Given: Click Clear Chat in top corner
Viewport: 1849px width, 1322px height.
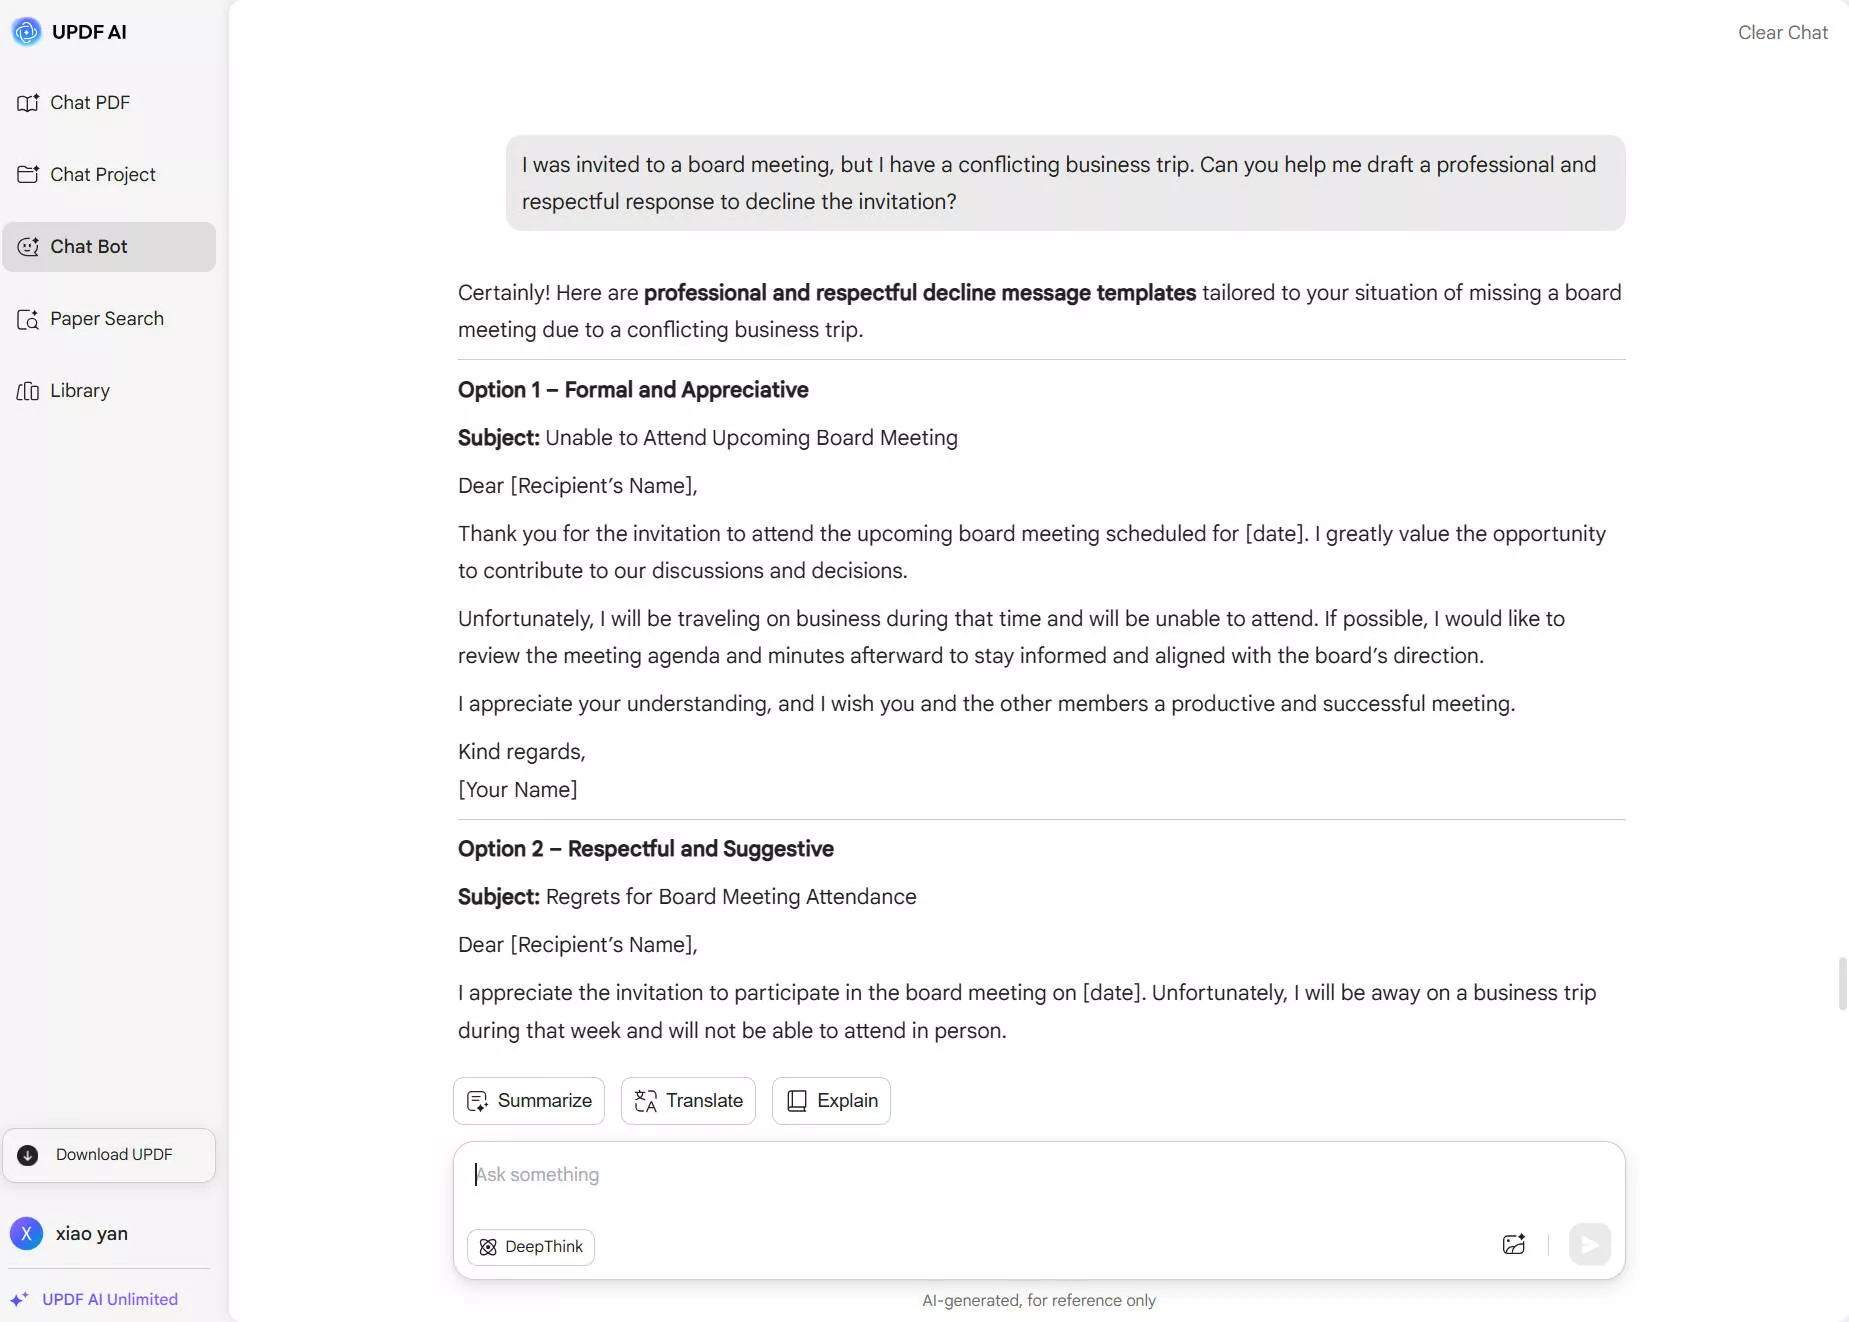Looking at the screenshot, I should tap(1782, 32).
